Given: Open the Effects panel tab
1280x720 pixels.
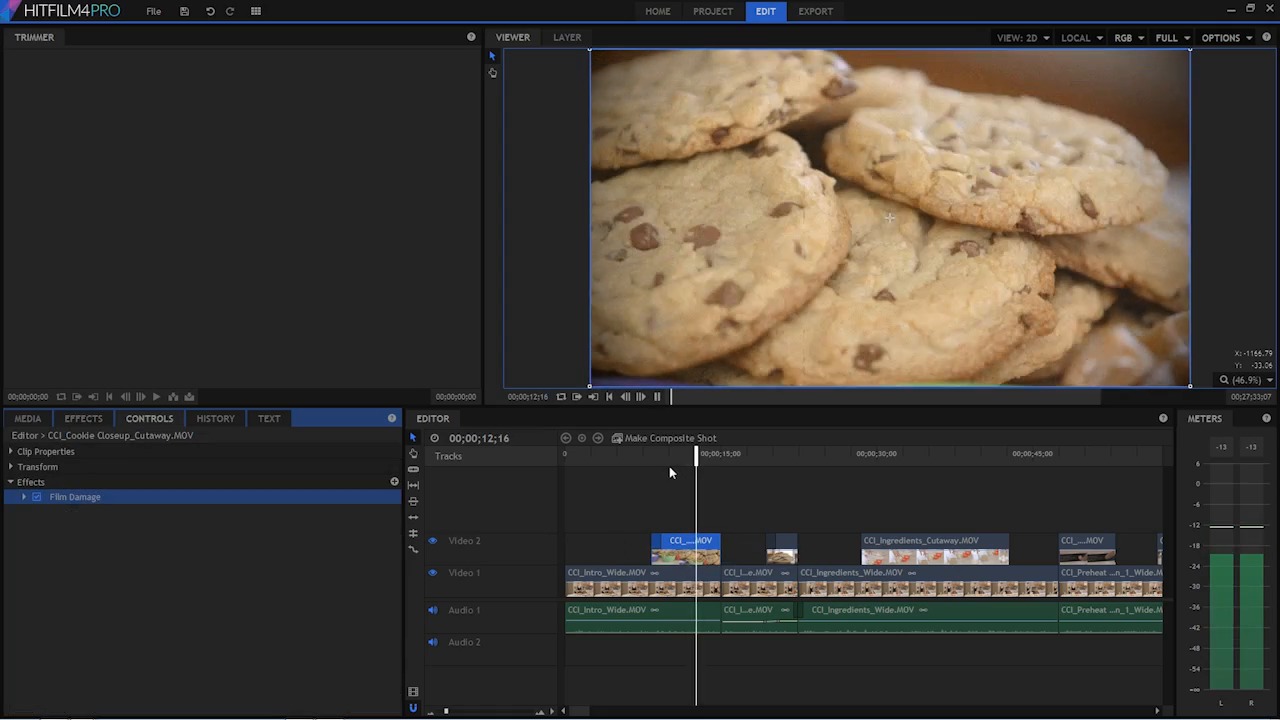Looking at the screenshot, I should [83, 419].
